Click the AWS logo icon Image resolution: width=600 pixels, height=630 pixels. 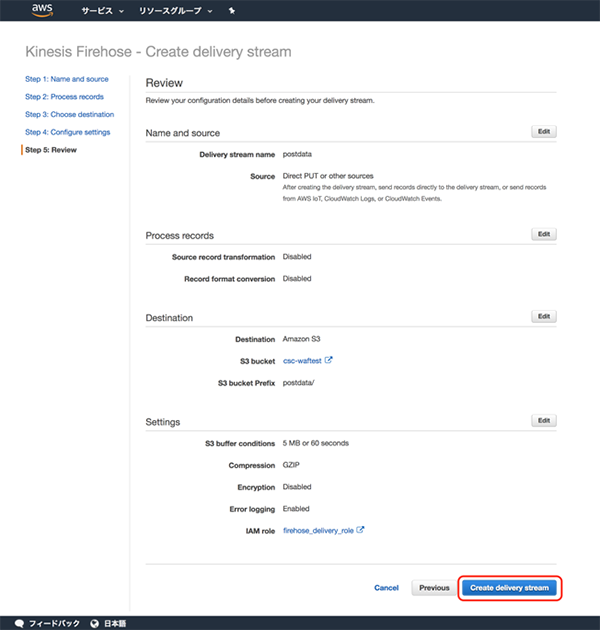41,11
